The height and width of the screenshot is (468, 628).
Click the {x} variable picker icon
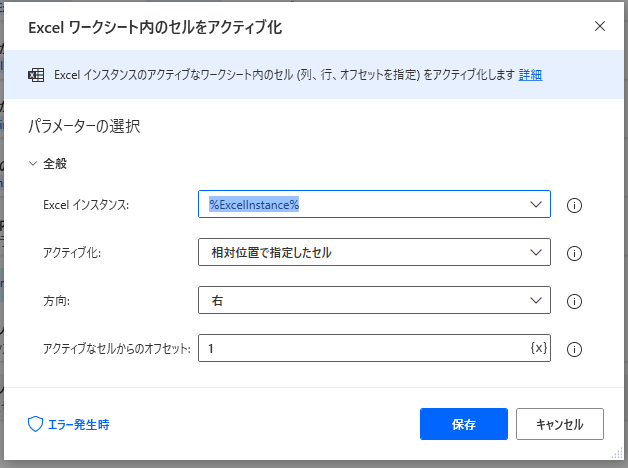tap(539, 348)
